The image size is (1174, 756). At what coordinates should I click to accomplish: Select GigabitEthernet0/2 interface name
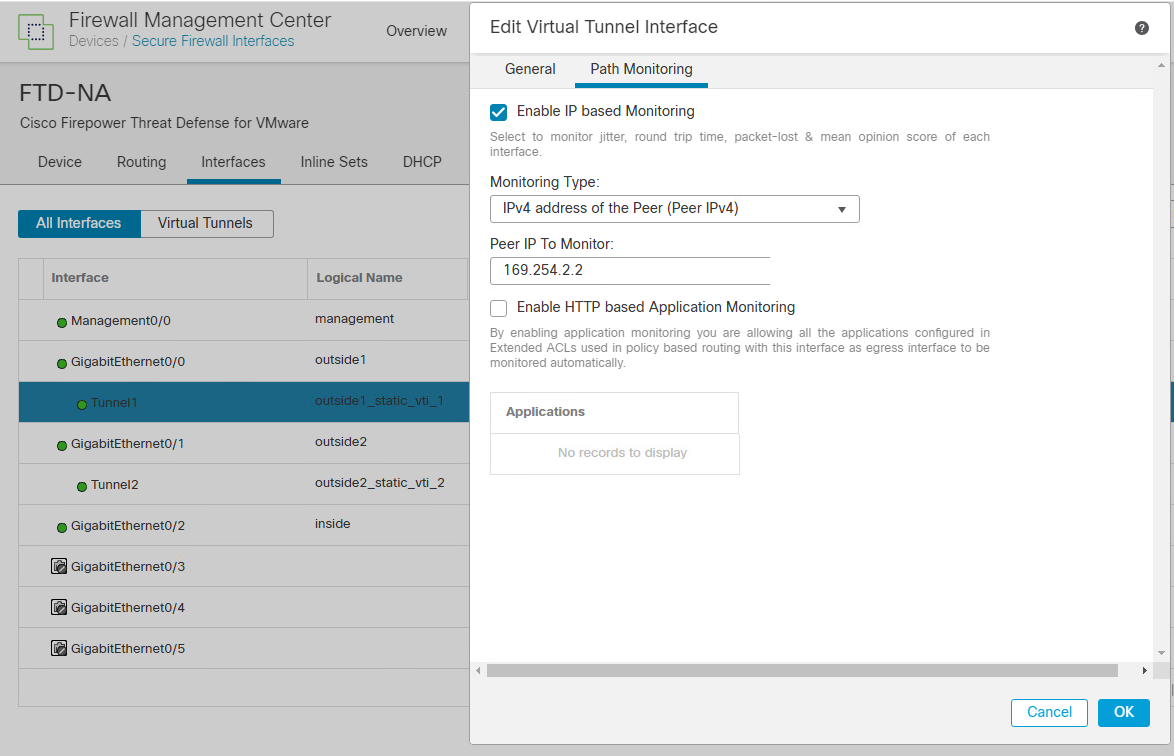[128, 525]
